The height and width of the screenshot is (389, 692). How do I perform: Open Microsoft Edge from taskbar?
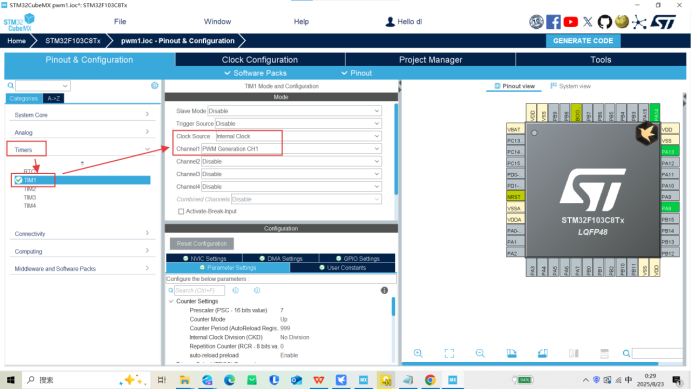pos(229,380)
